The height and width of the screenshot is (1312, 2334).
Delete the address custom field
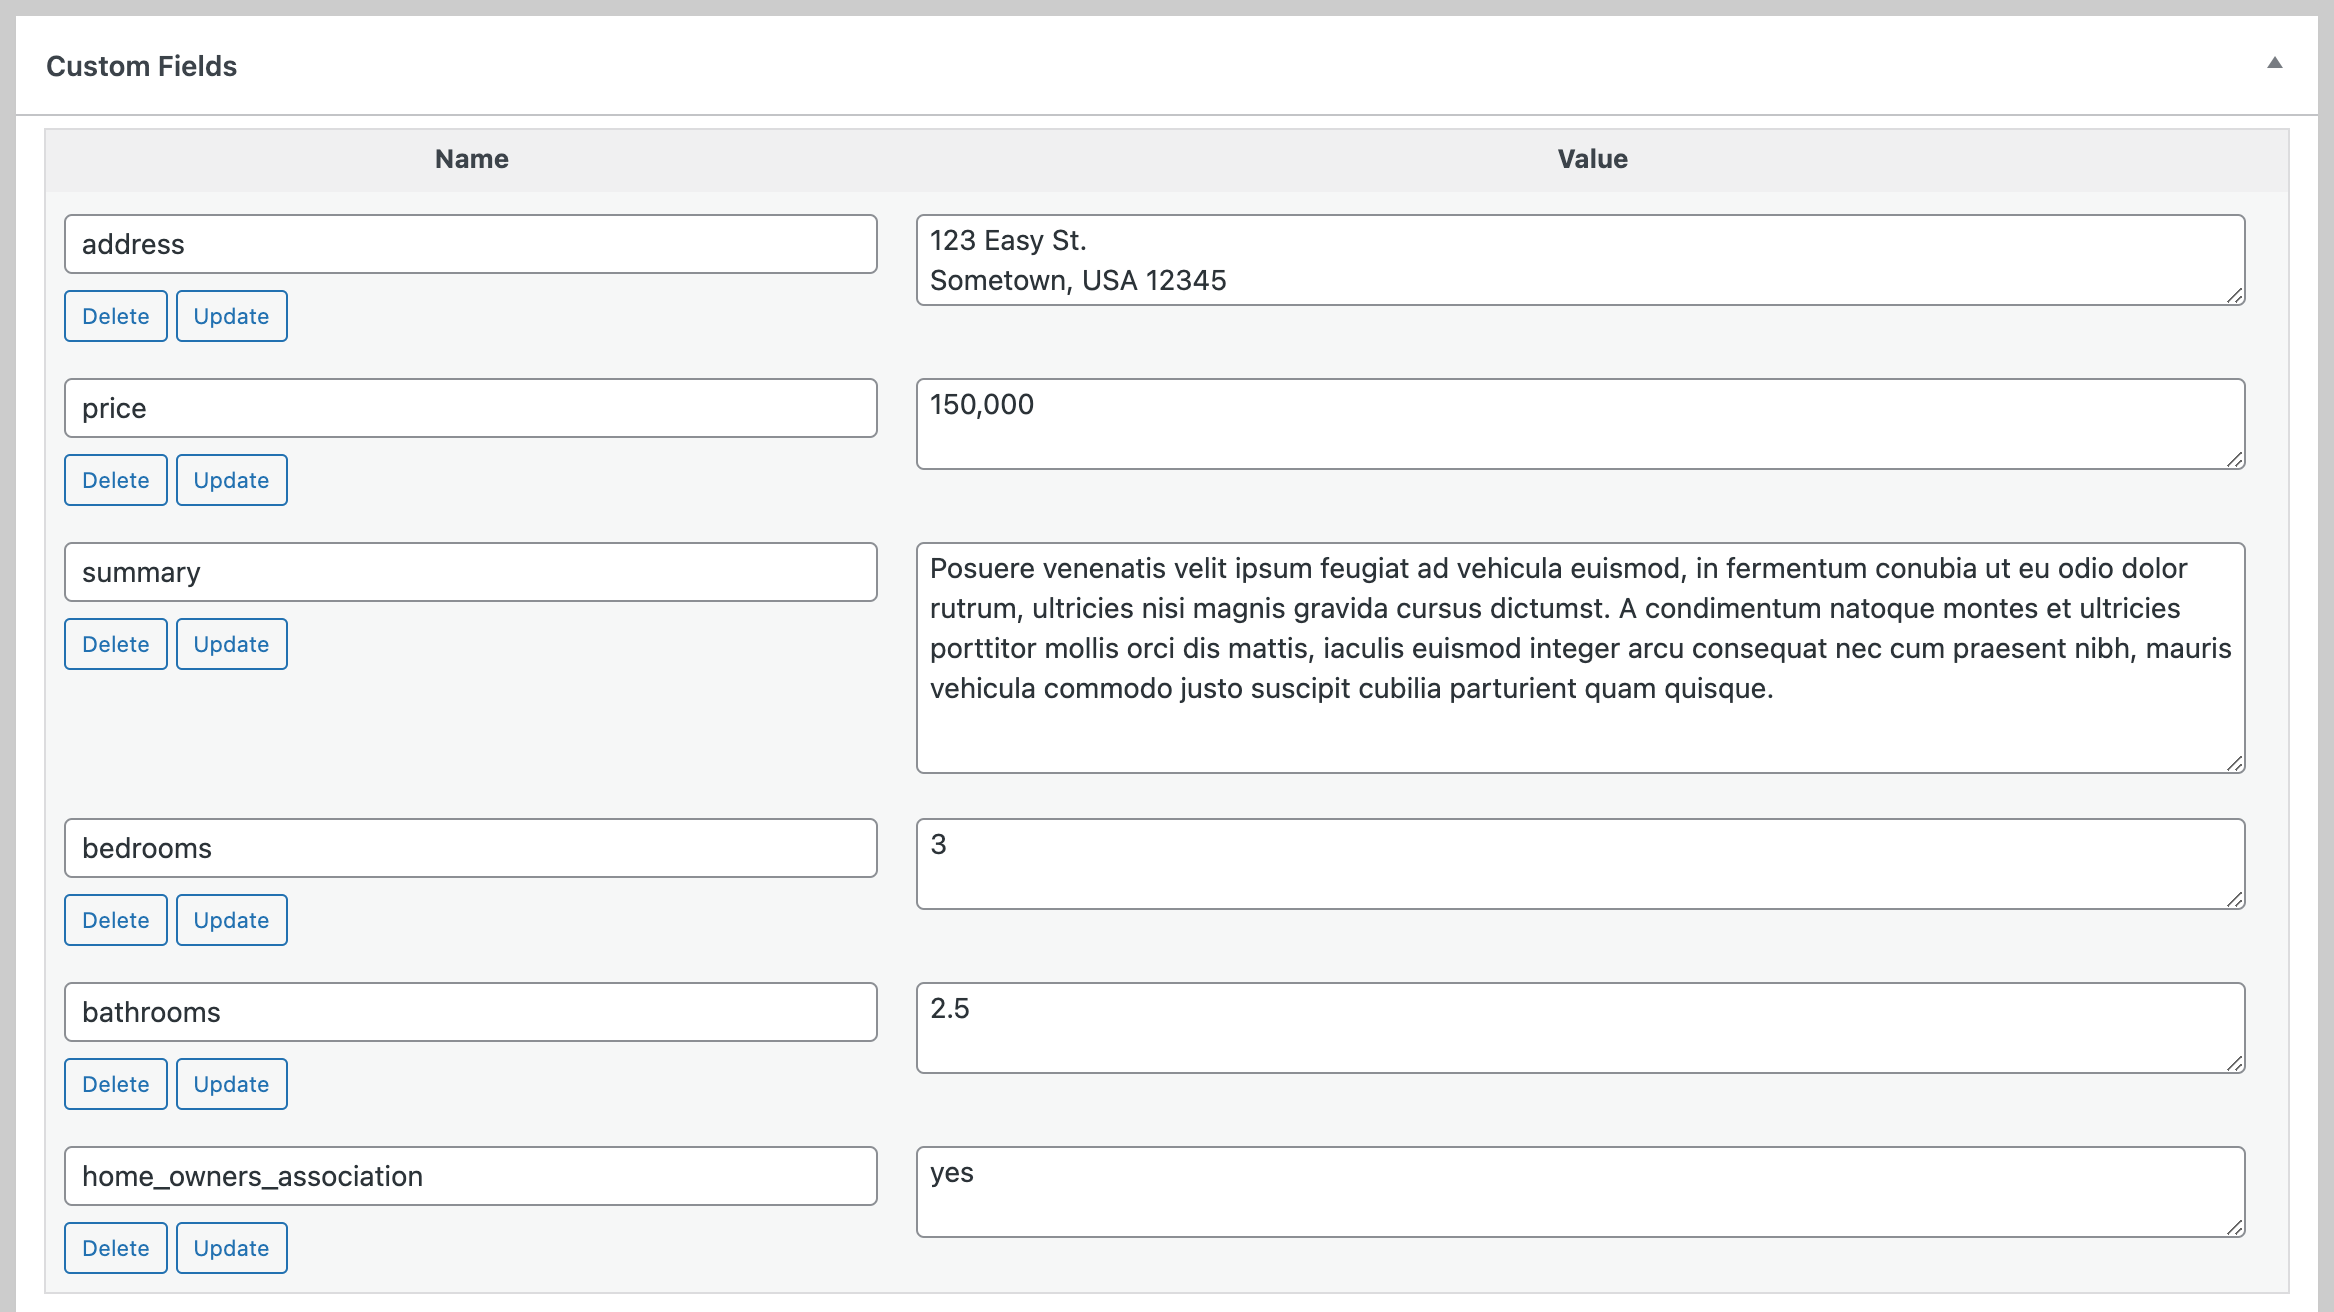pos(115,316)
